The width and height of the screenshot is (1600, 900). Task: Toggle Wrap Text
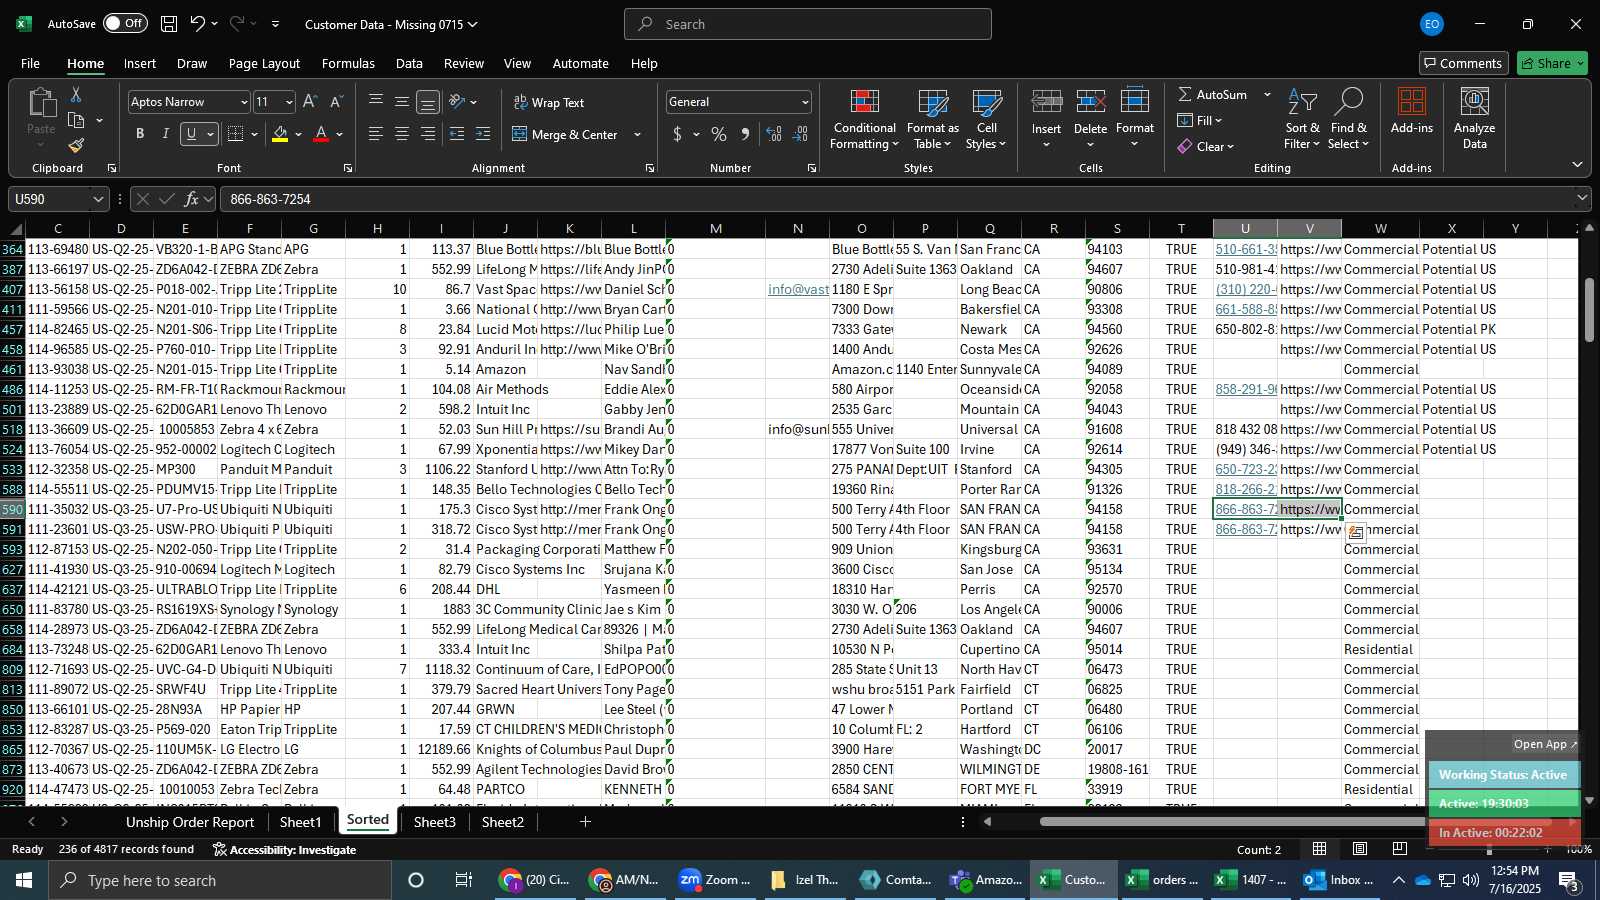tap(549, 102)
